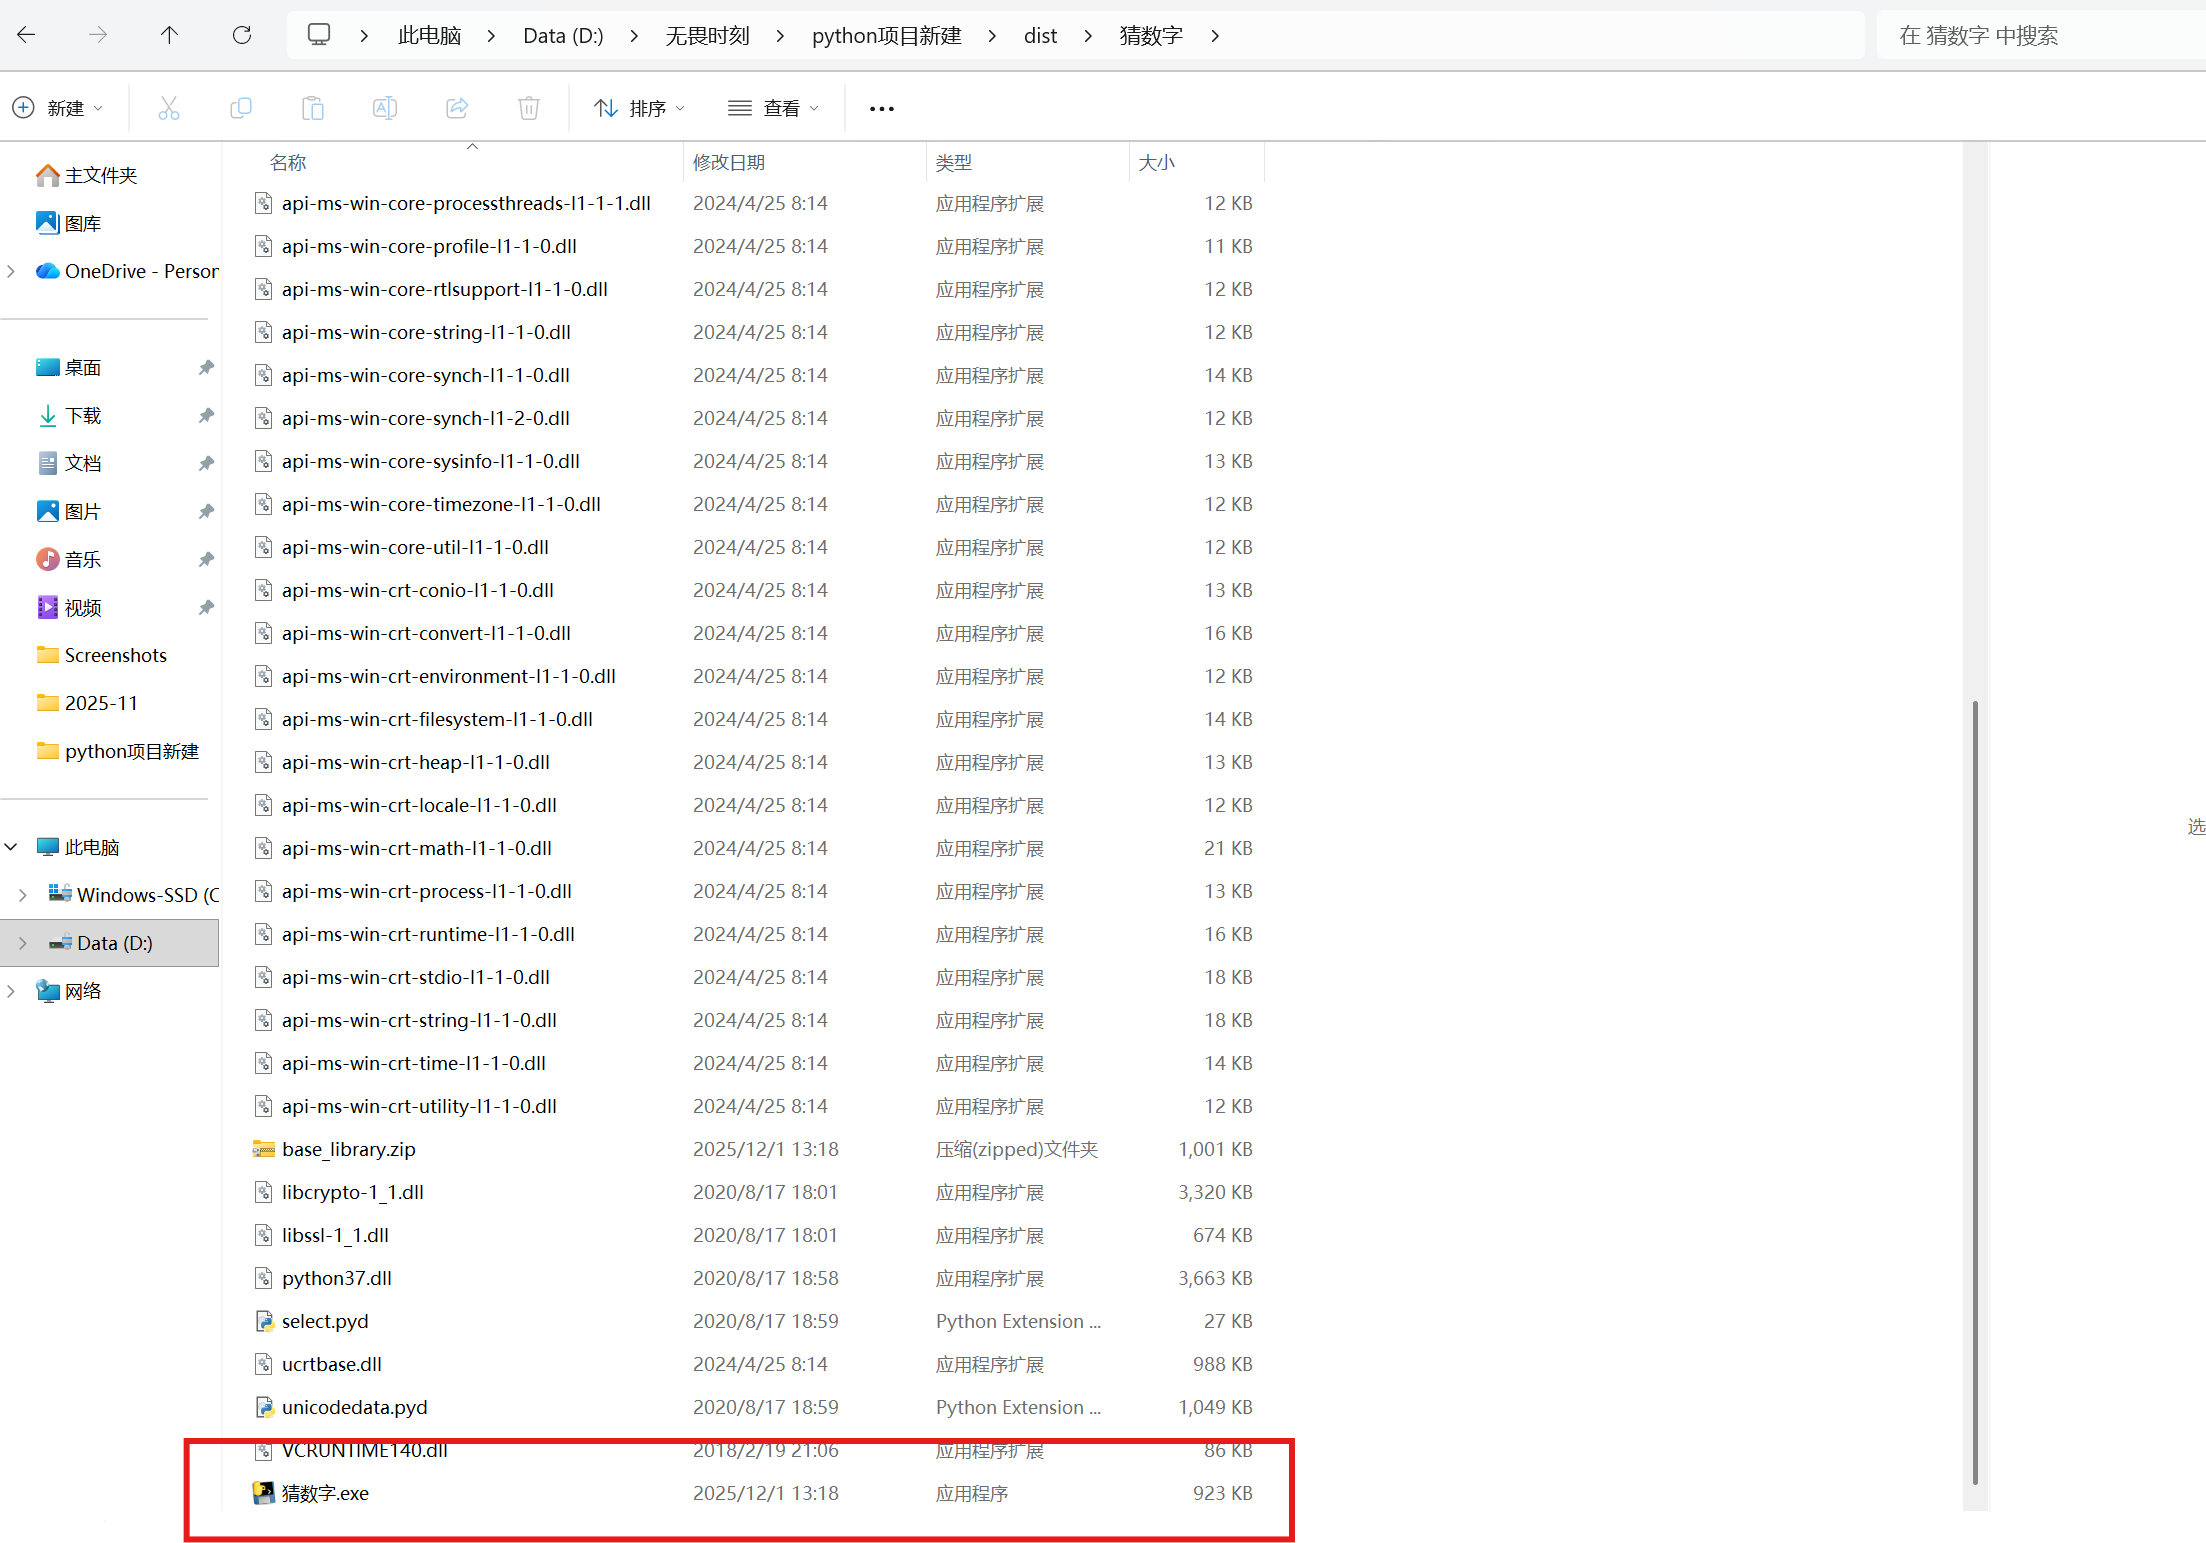Click the Copy icon in toolbar
This screenshot has width=2206, height=1543.
point(241,108)
